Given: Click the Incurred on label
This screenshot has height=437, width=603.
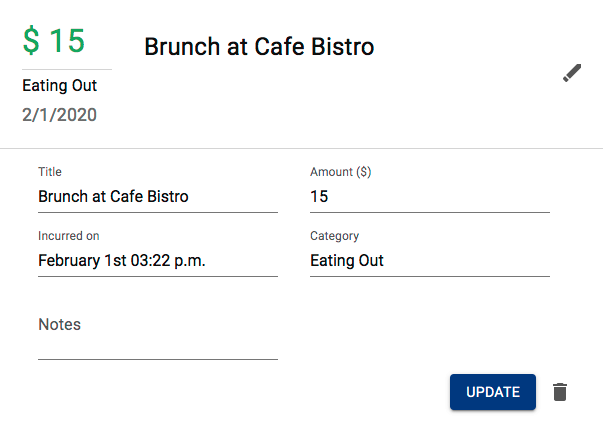Looking at the screenshot, I should click(x=68, y=236).
